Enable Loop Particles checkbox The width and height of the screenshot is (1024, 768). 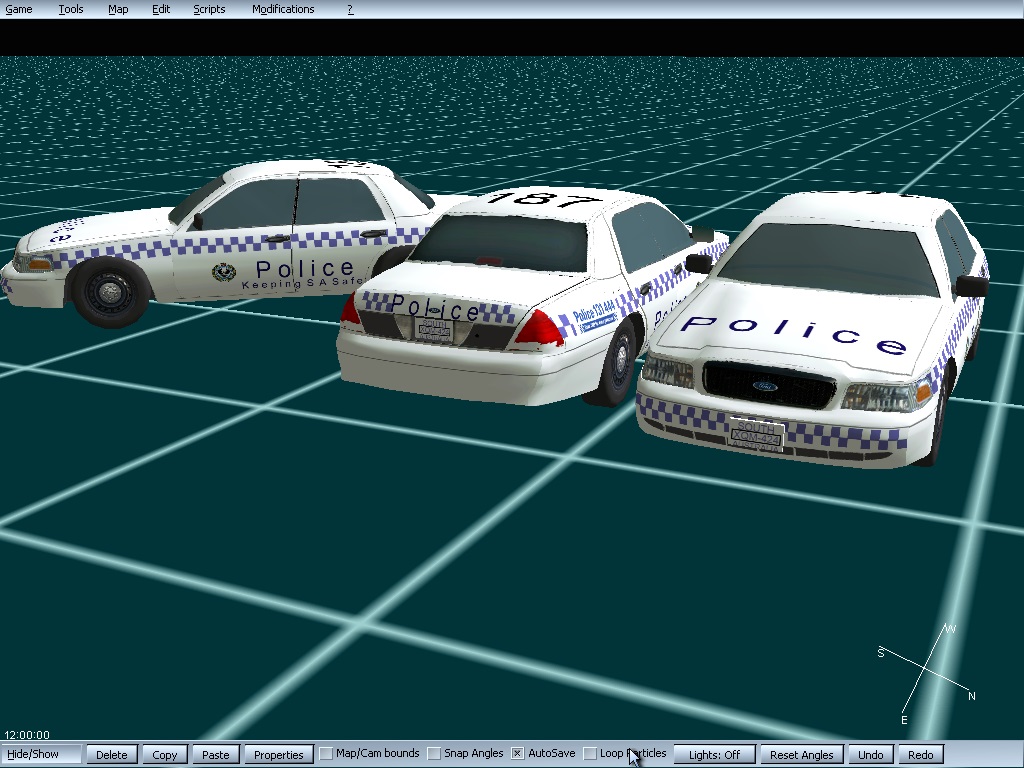(590, 754)
